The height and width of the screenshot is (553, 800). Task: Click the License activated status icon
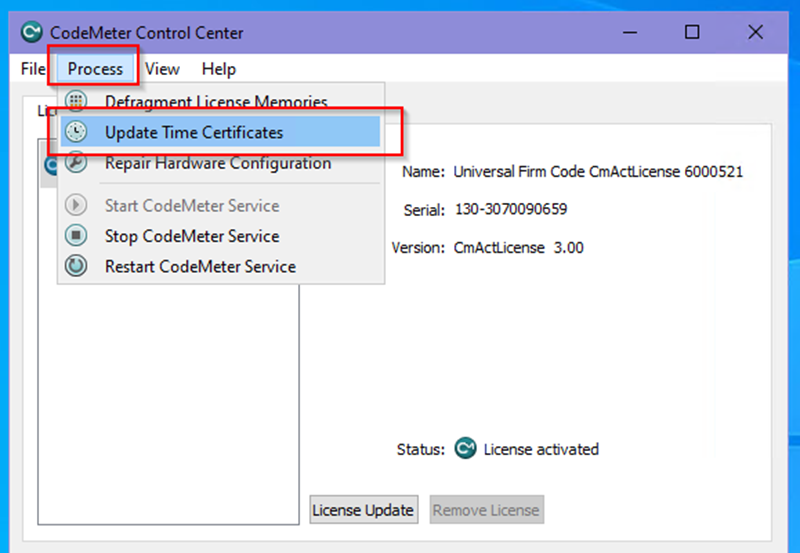point(464,449)
